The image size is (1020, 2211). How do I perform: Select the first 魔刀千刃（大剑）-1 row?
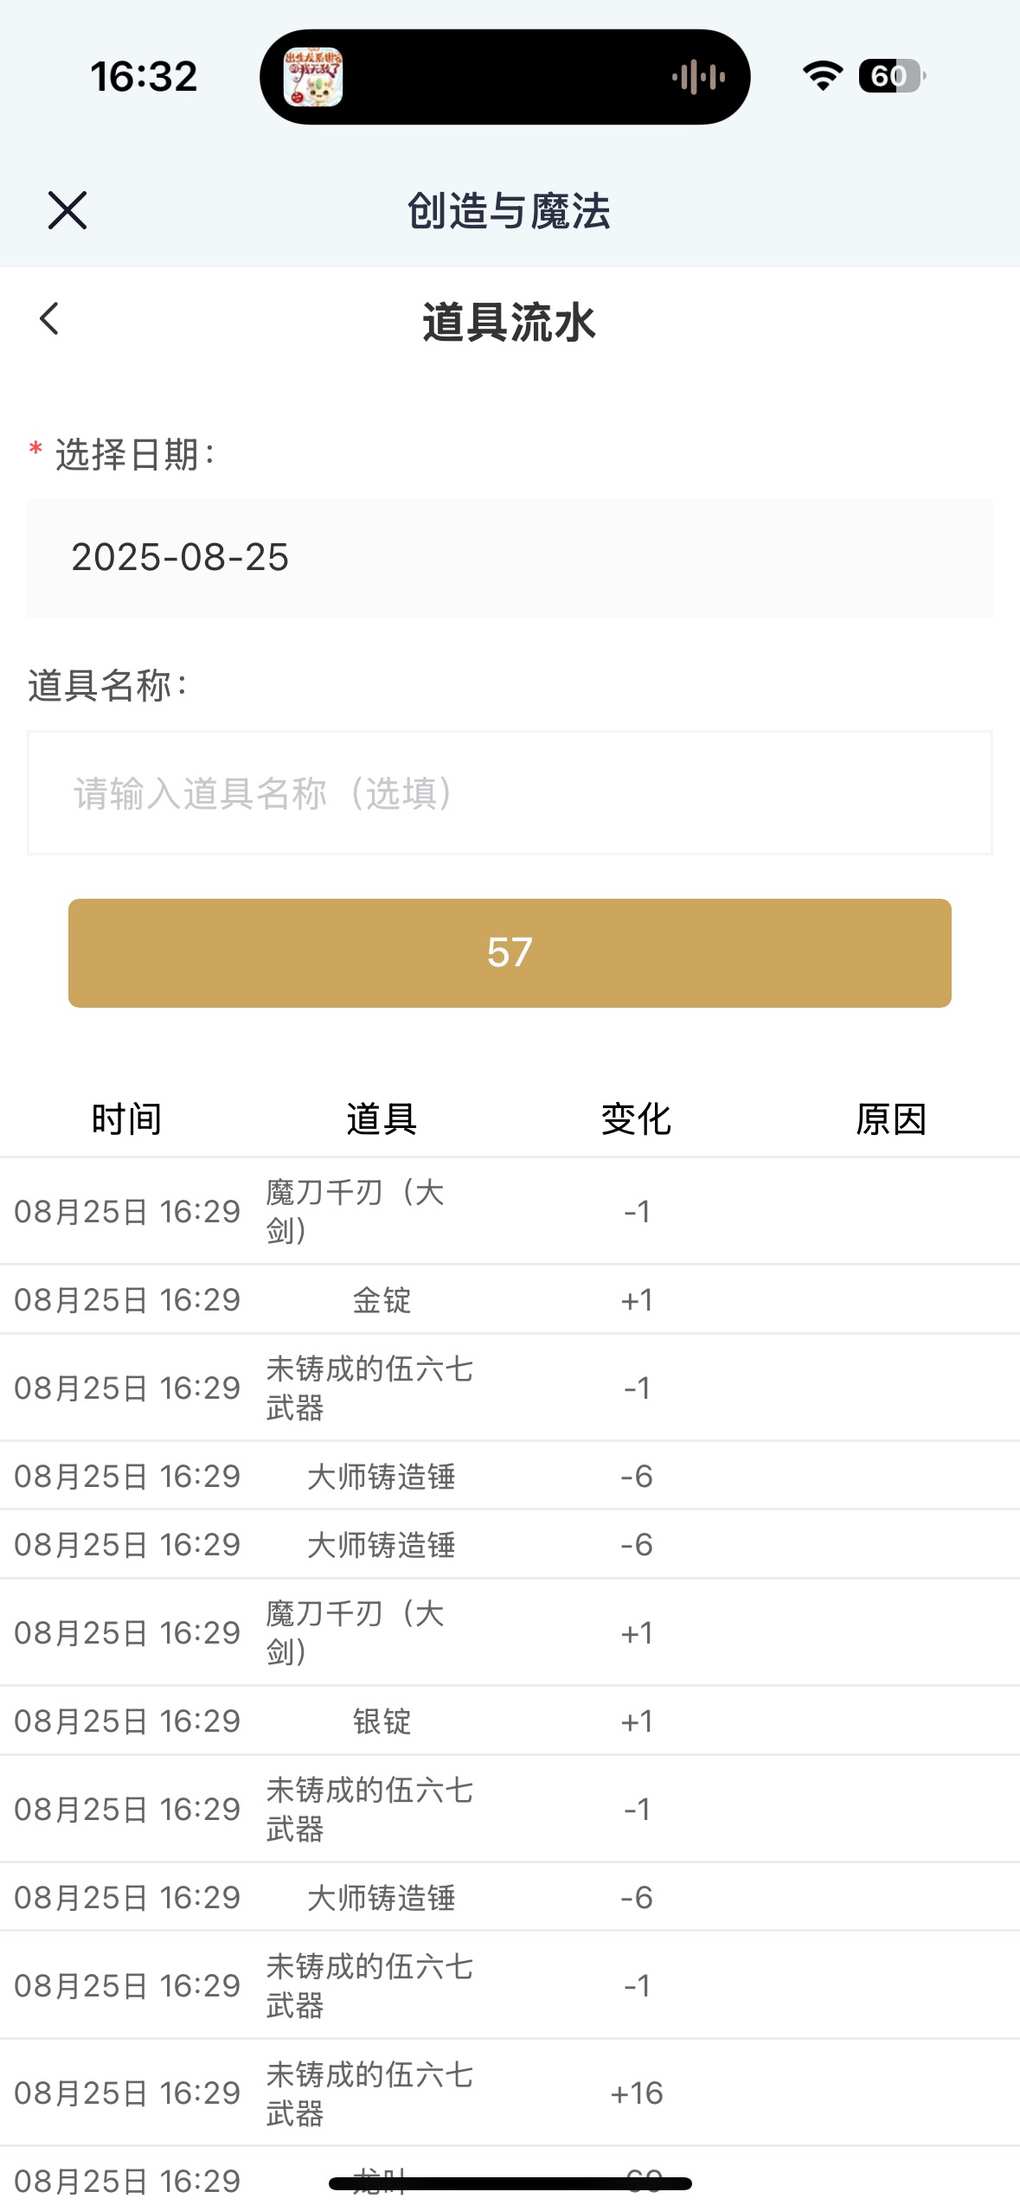click(x=510, y=1211)
